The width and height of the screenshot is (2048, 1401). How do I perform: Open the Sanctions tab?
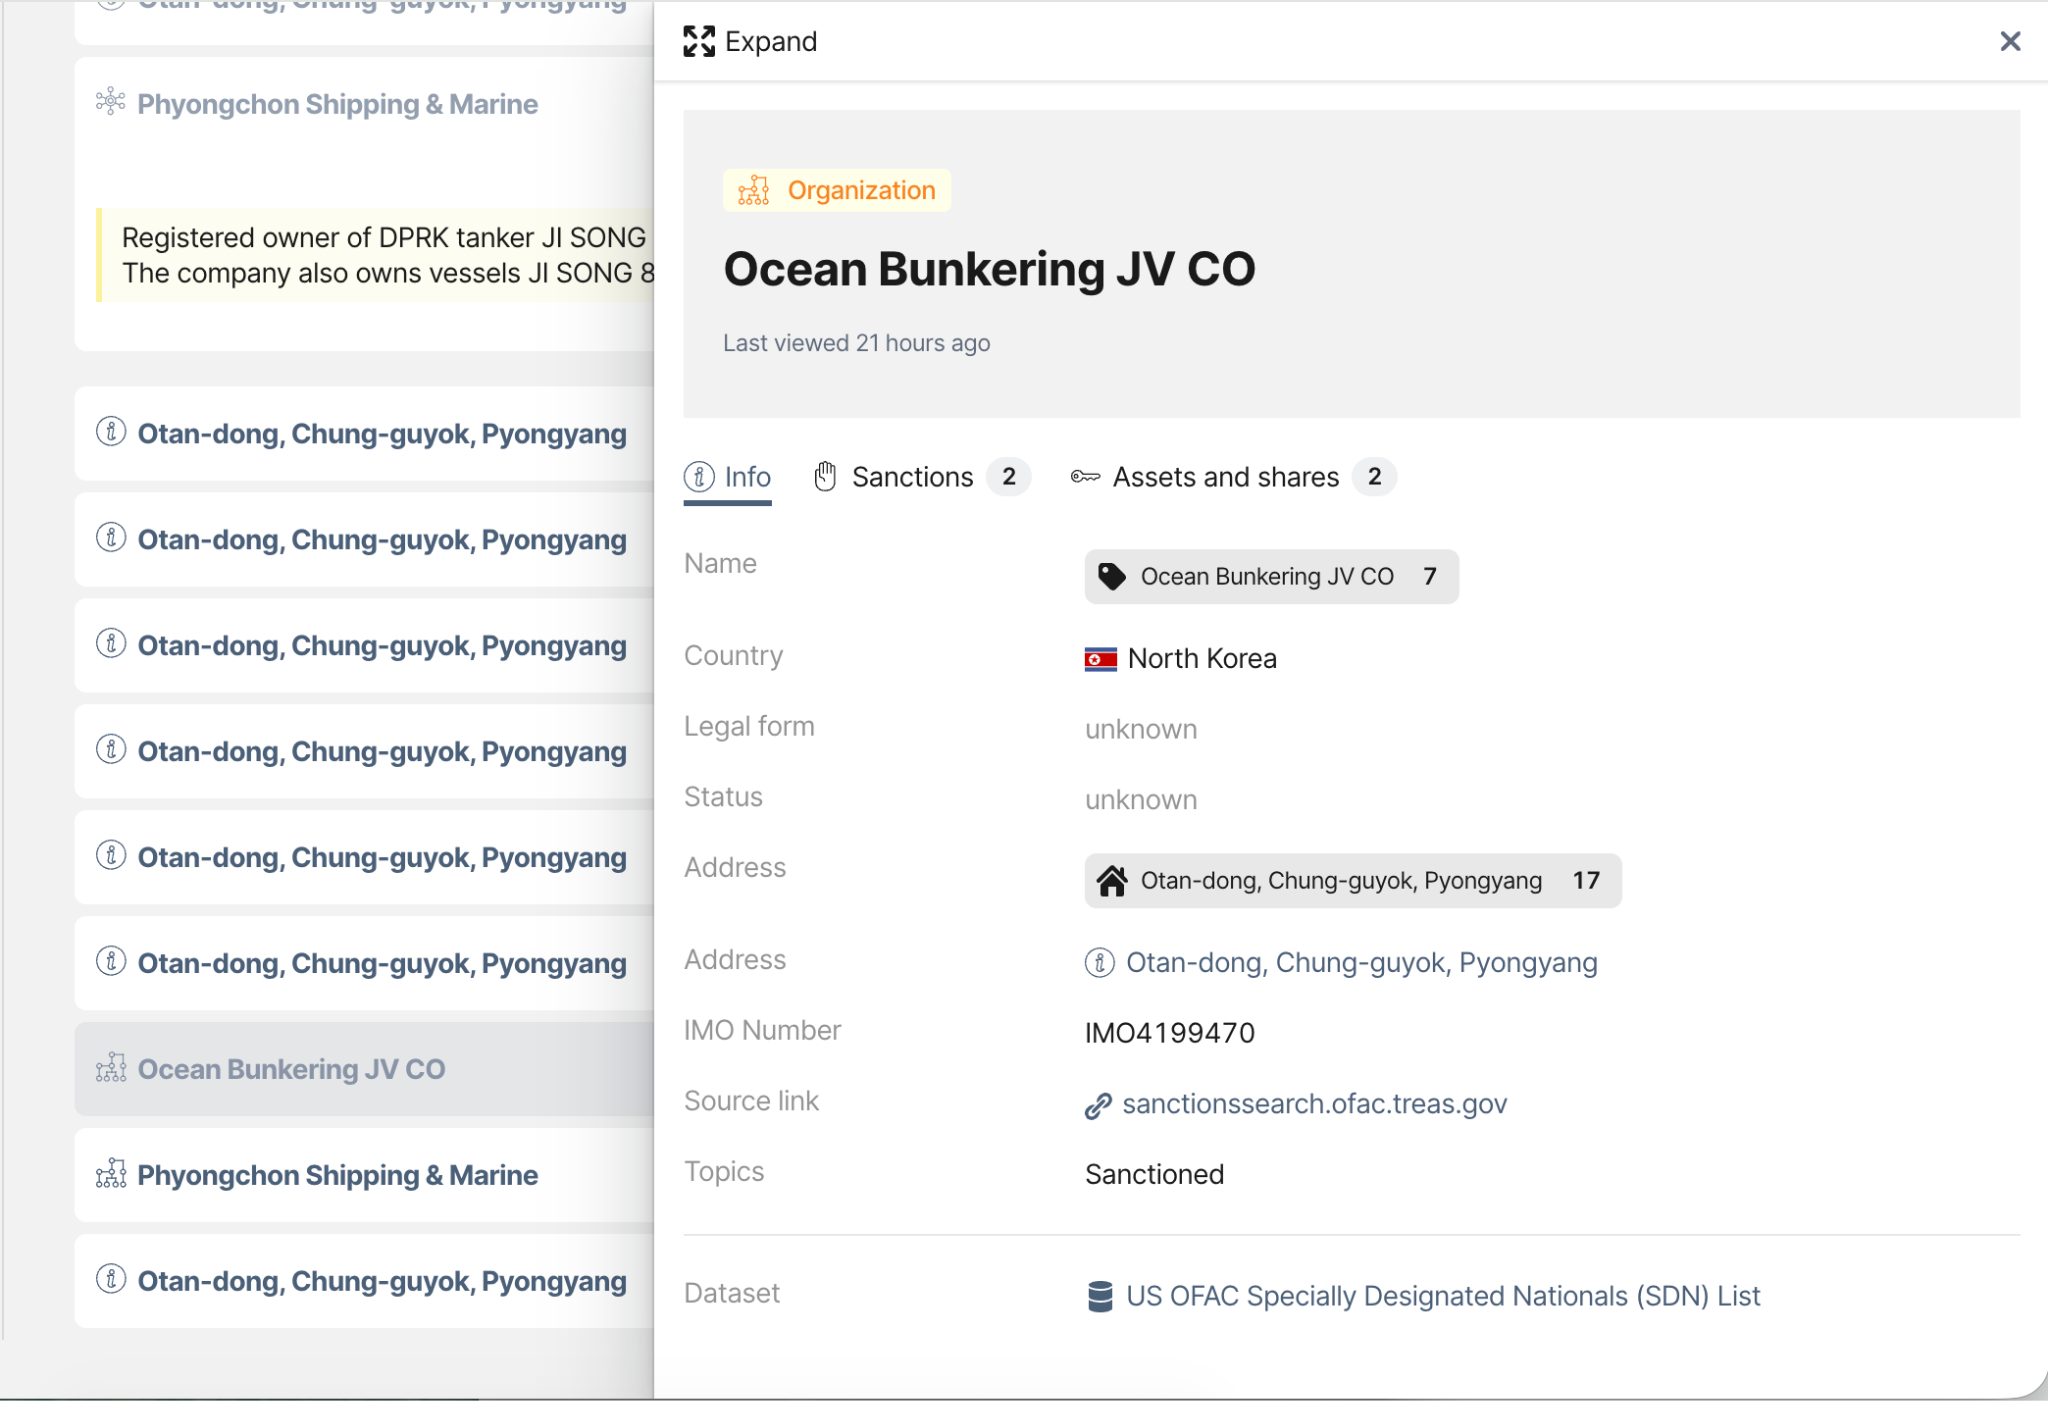(921, 478)
